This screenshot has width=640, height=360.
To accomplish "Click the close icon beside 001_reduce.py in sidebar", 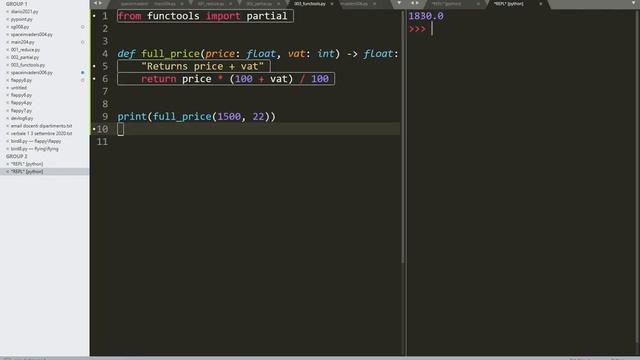I will 7,50.
